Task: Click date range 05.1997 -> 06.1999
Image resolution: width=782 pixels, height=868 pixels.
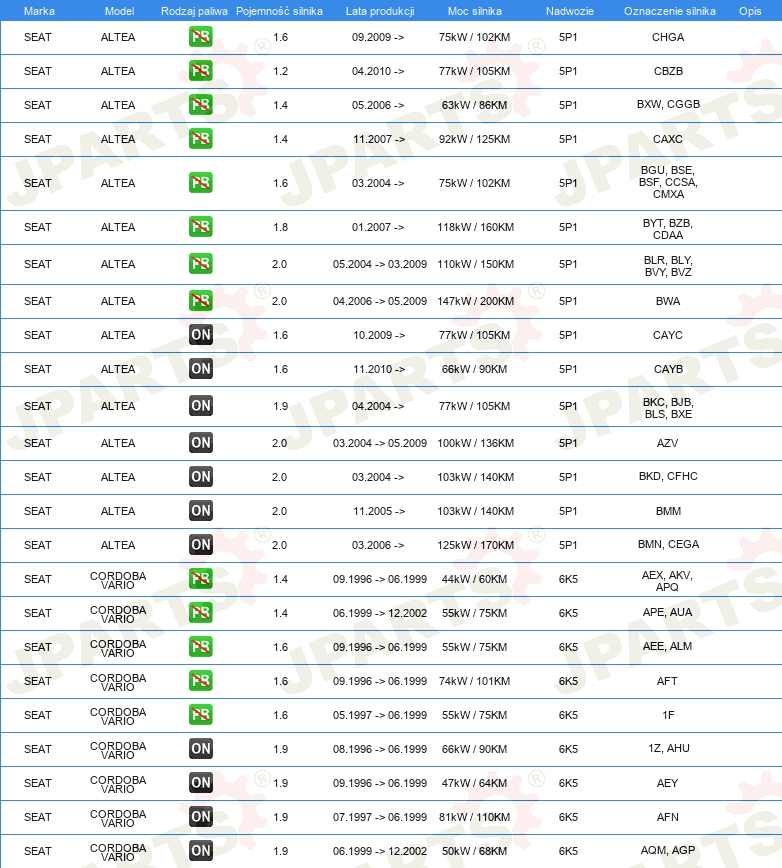Action: pos(380,715)
